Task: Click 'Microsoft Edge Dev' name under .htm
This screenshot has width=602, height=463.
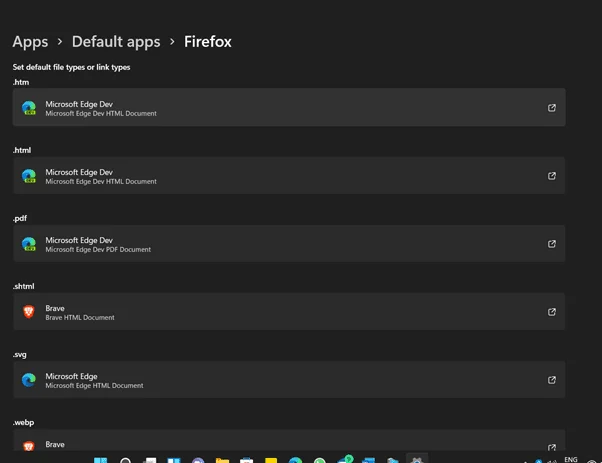Action: 79,104
